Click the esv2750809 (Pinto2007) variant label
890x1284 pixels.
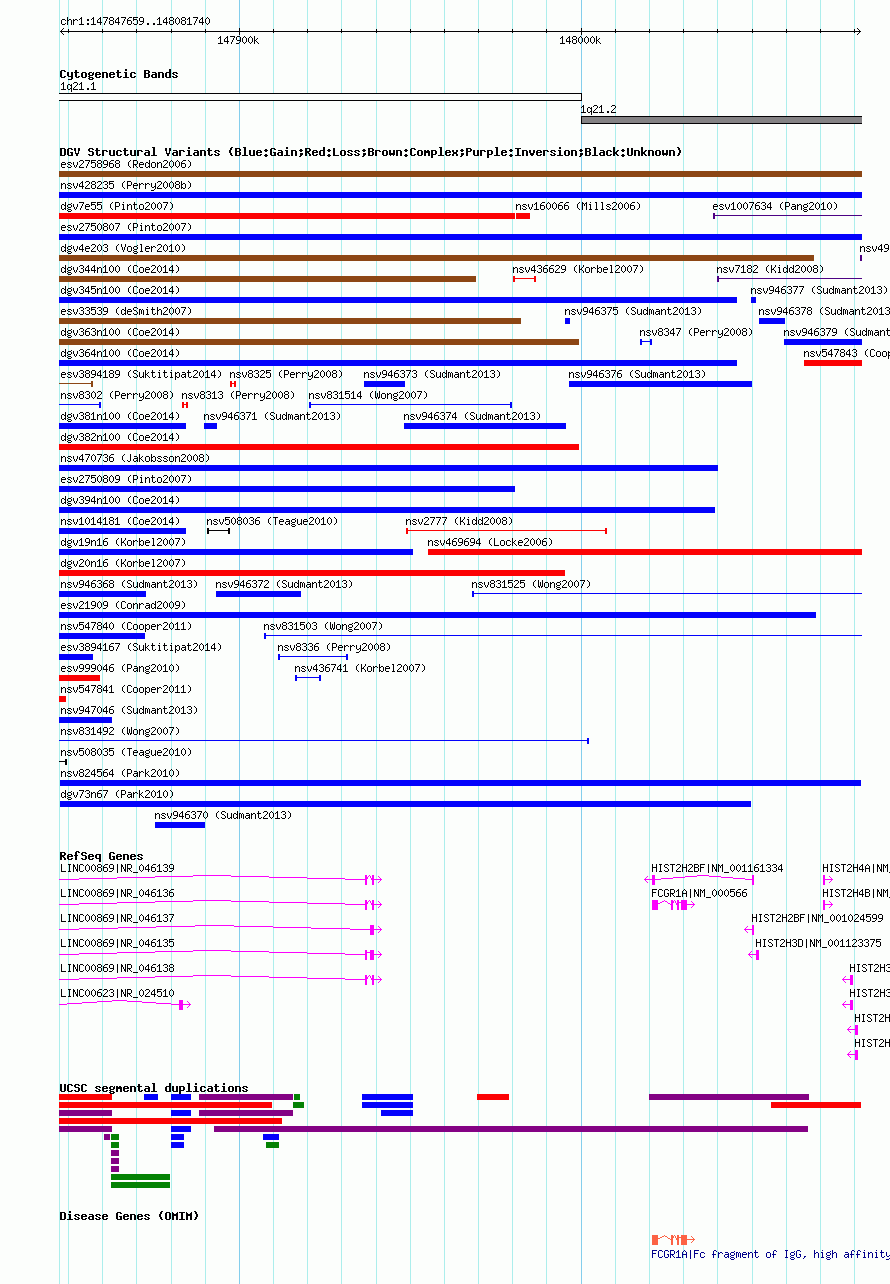pyautogui.click(x=125, y=479)
